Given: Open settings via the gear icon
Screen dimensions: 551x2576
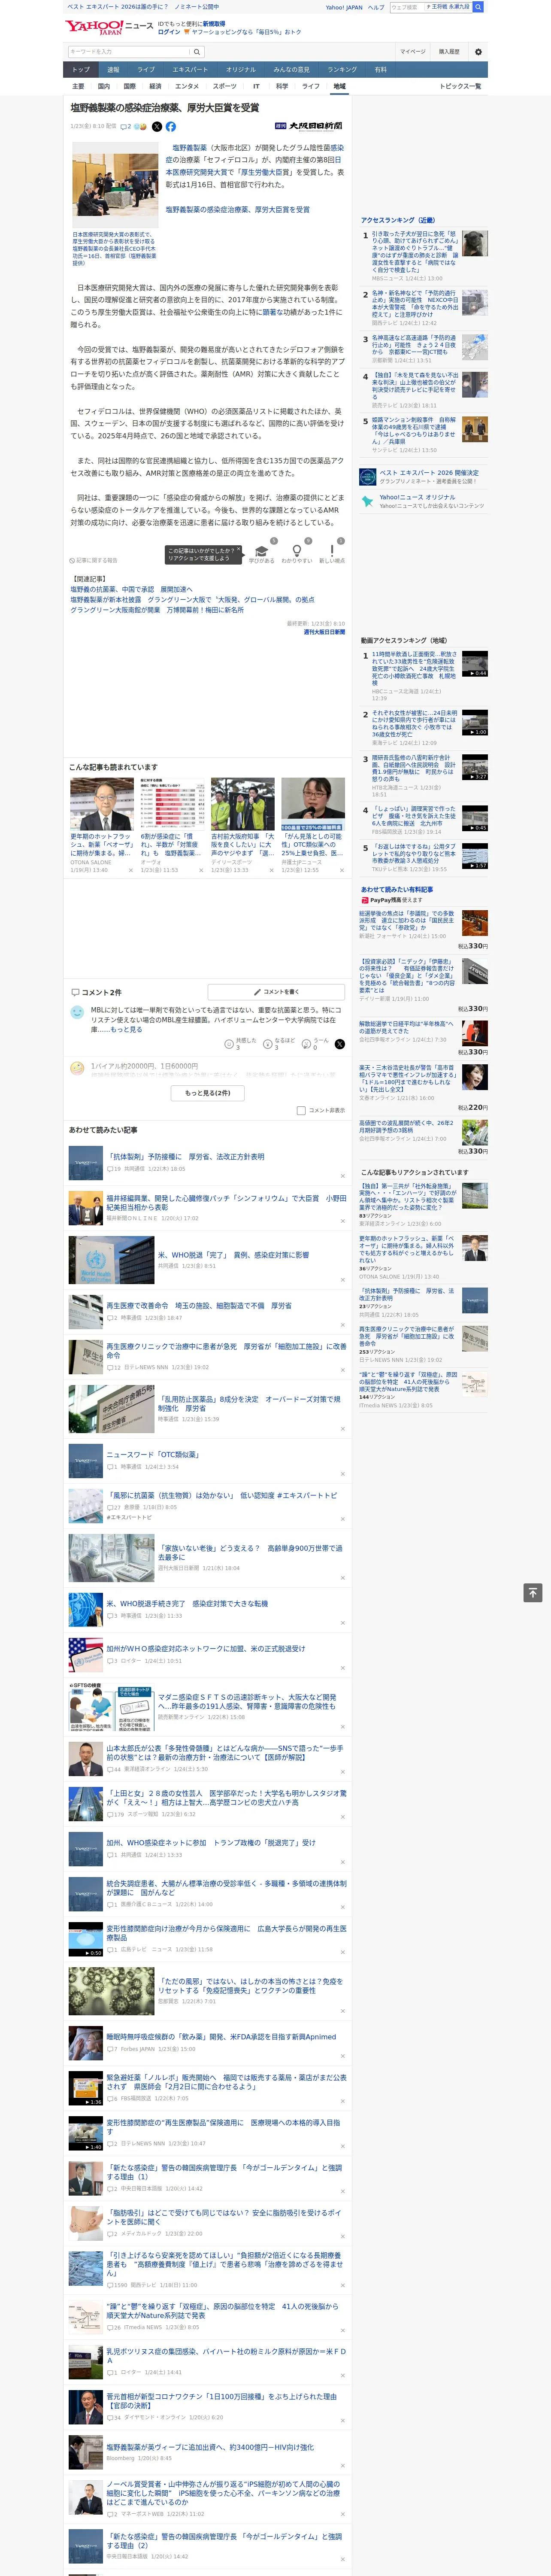Looking at the screenshot, I should pyautogui.click(x=478, y=51).
